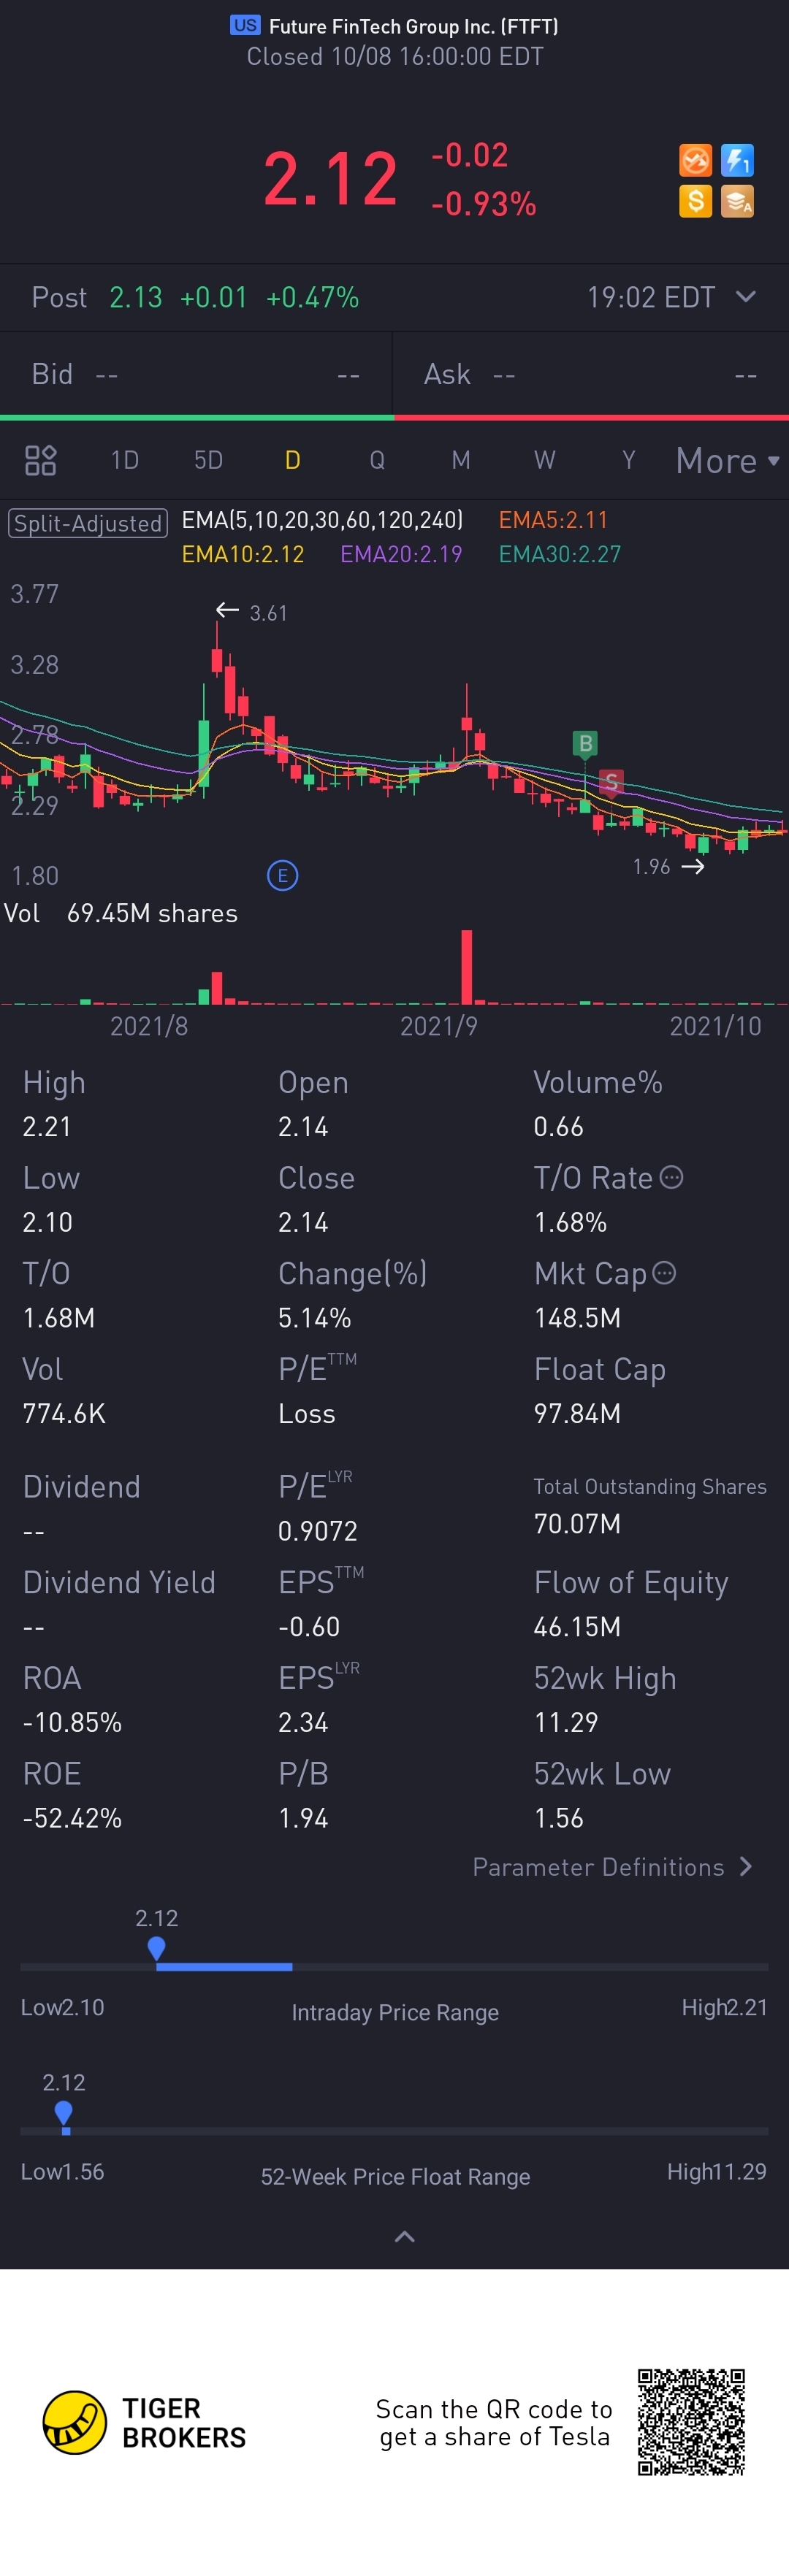Tap the green B buy marker
Viewport: 789px width, 2576px height.
(x=585, y=743)
